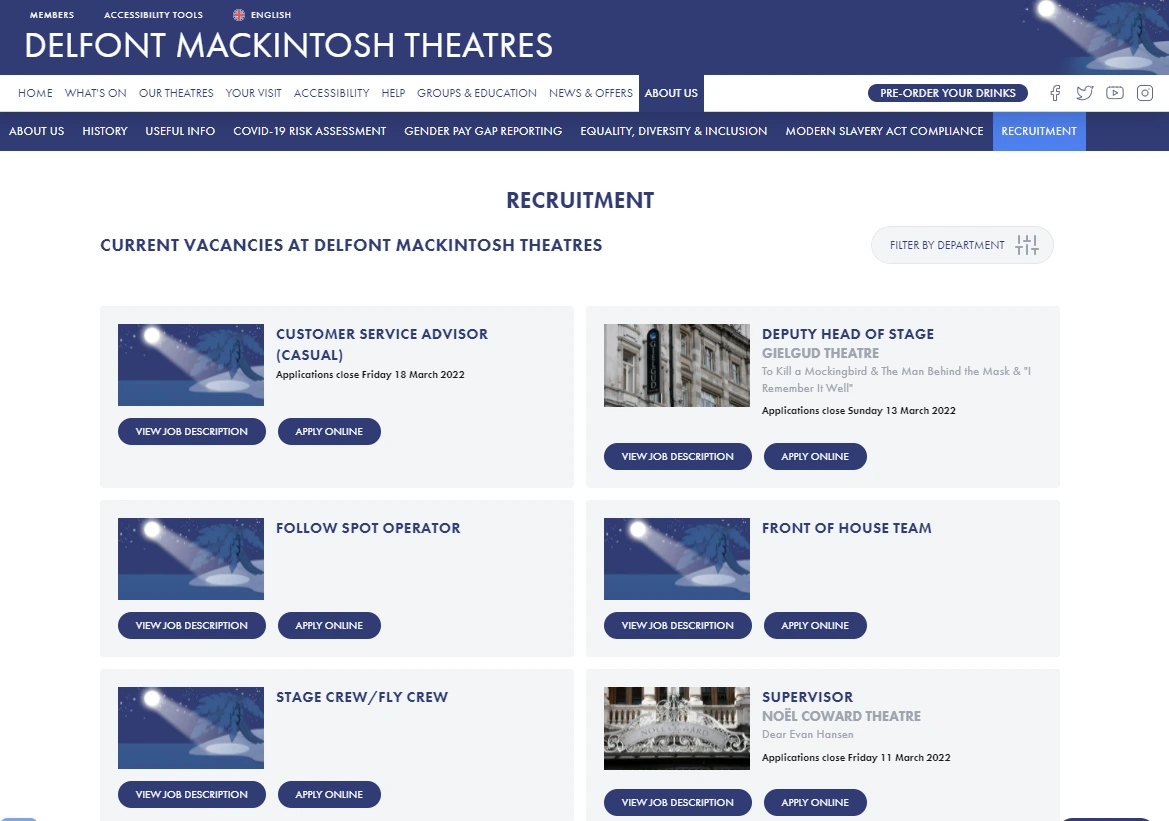Click the Delfont Mackintosh Theatres logo title
Screen dimensions: 1169x821
click(289, 45)
